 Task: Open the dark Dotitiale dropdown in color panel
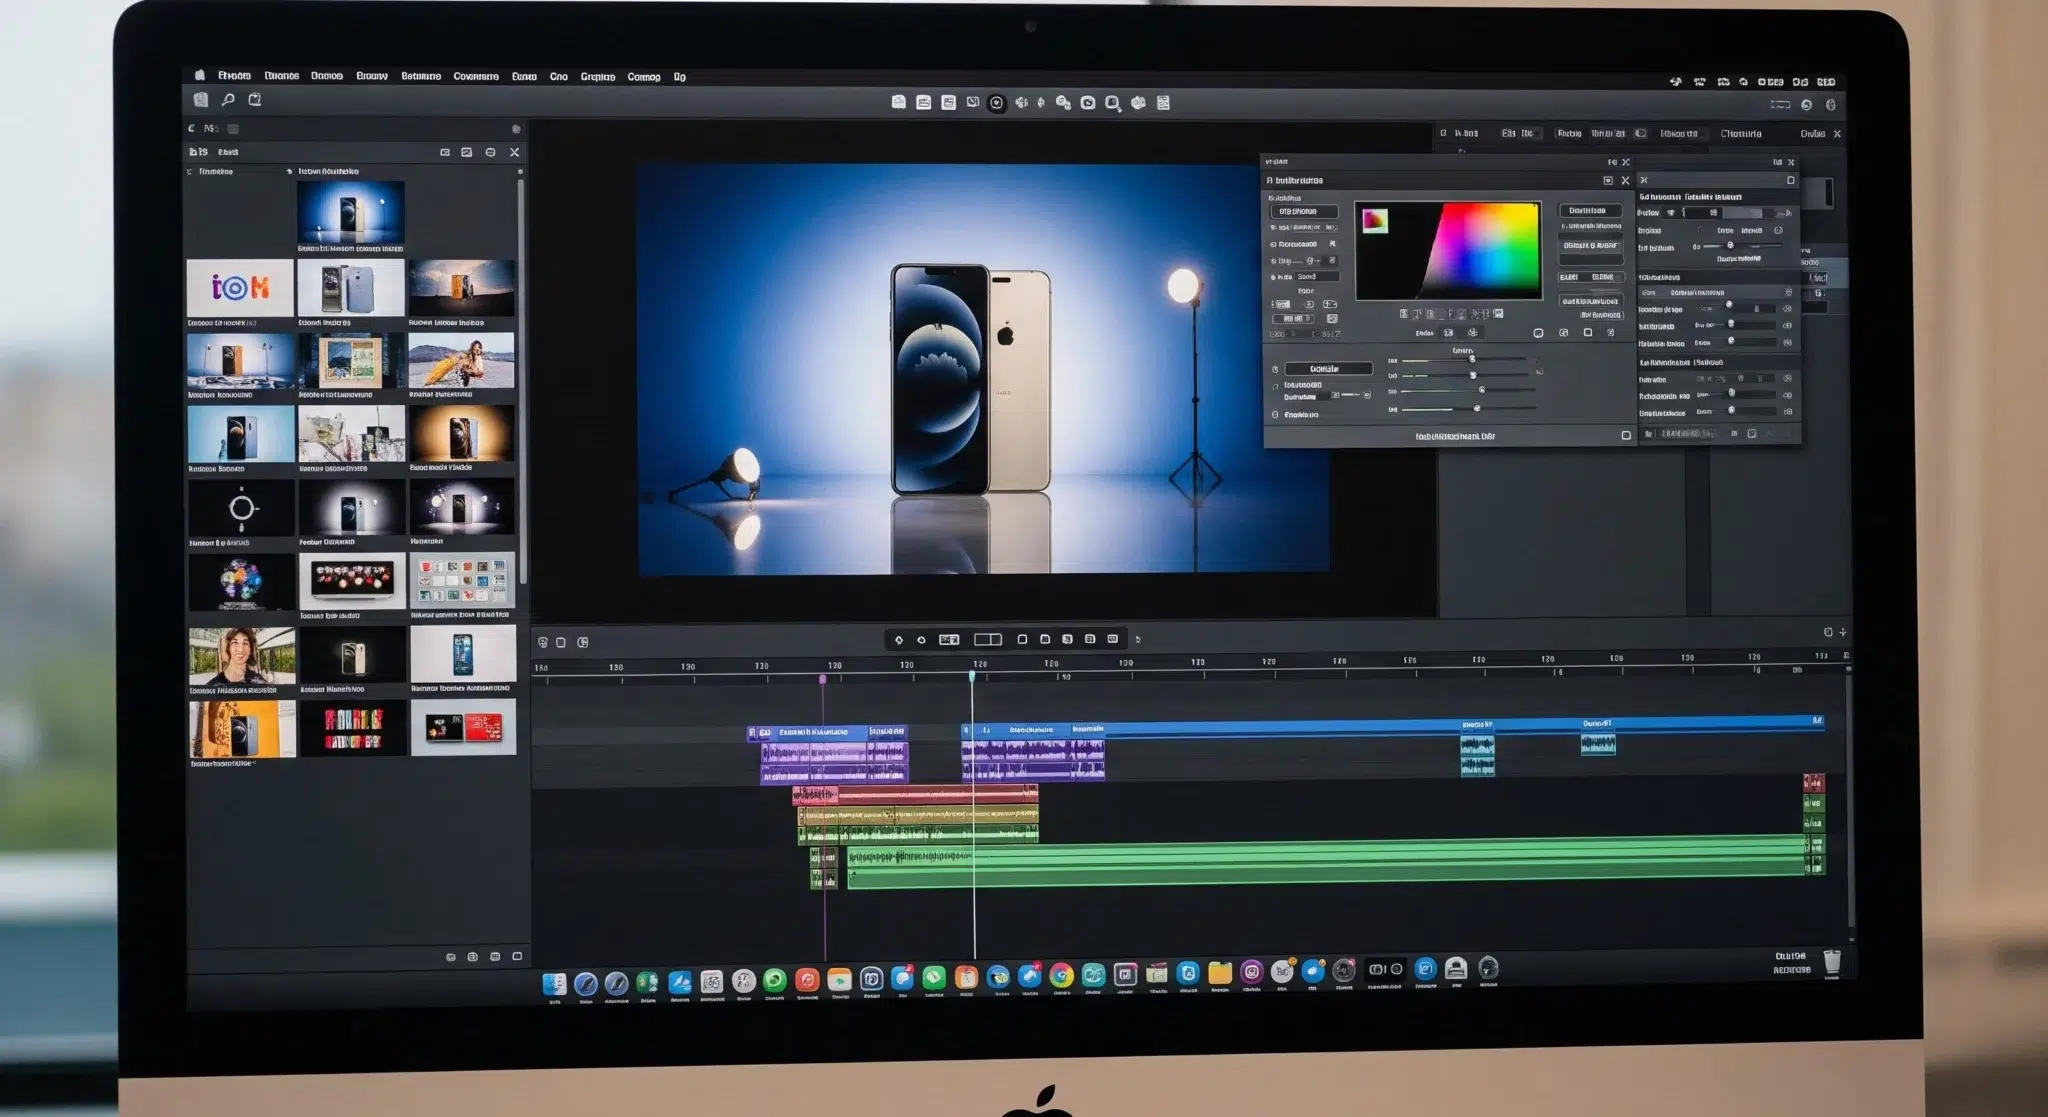(1327, 369)
